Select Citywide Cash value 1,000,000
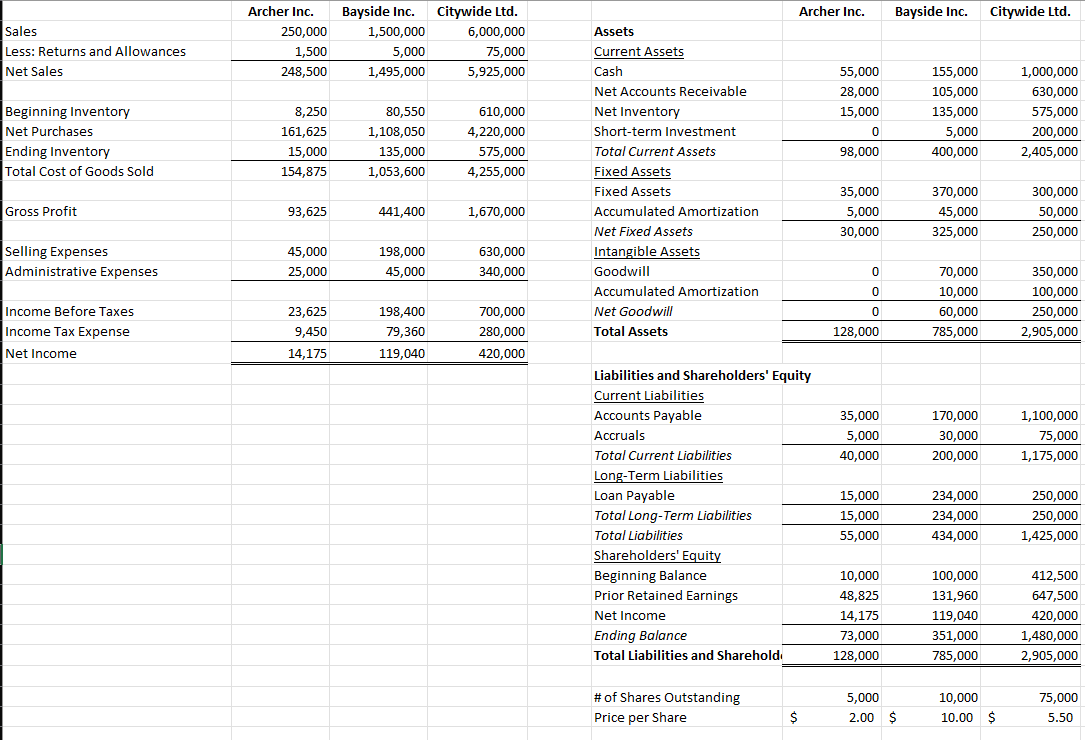The height and width of the screenshot is (740, 1085). [x=1049, y=71]
